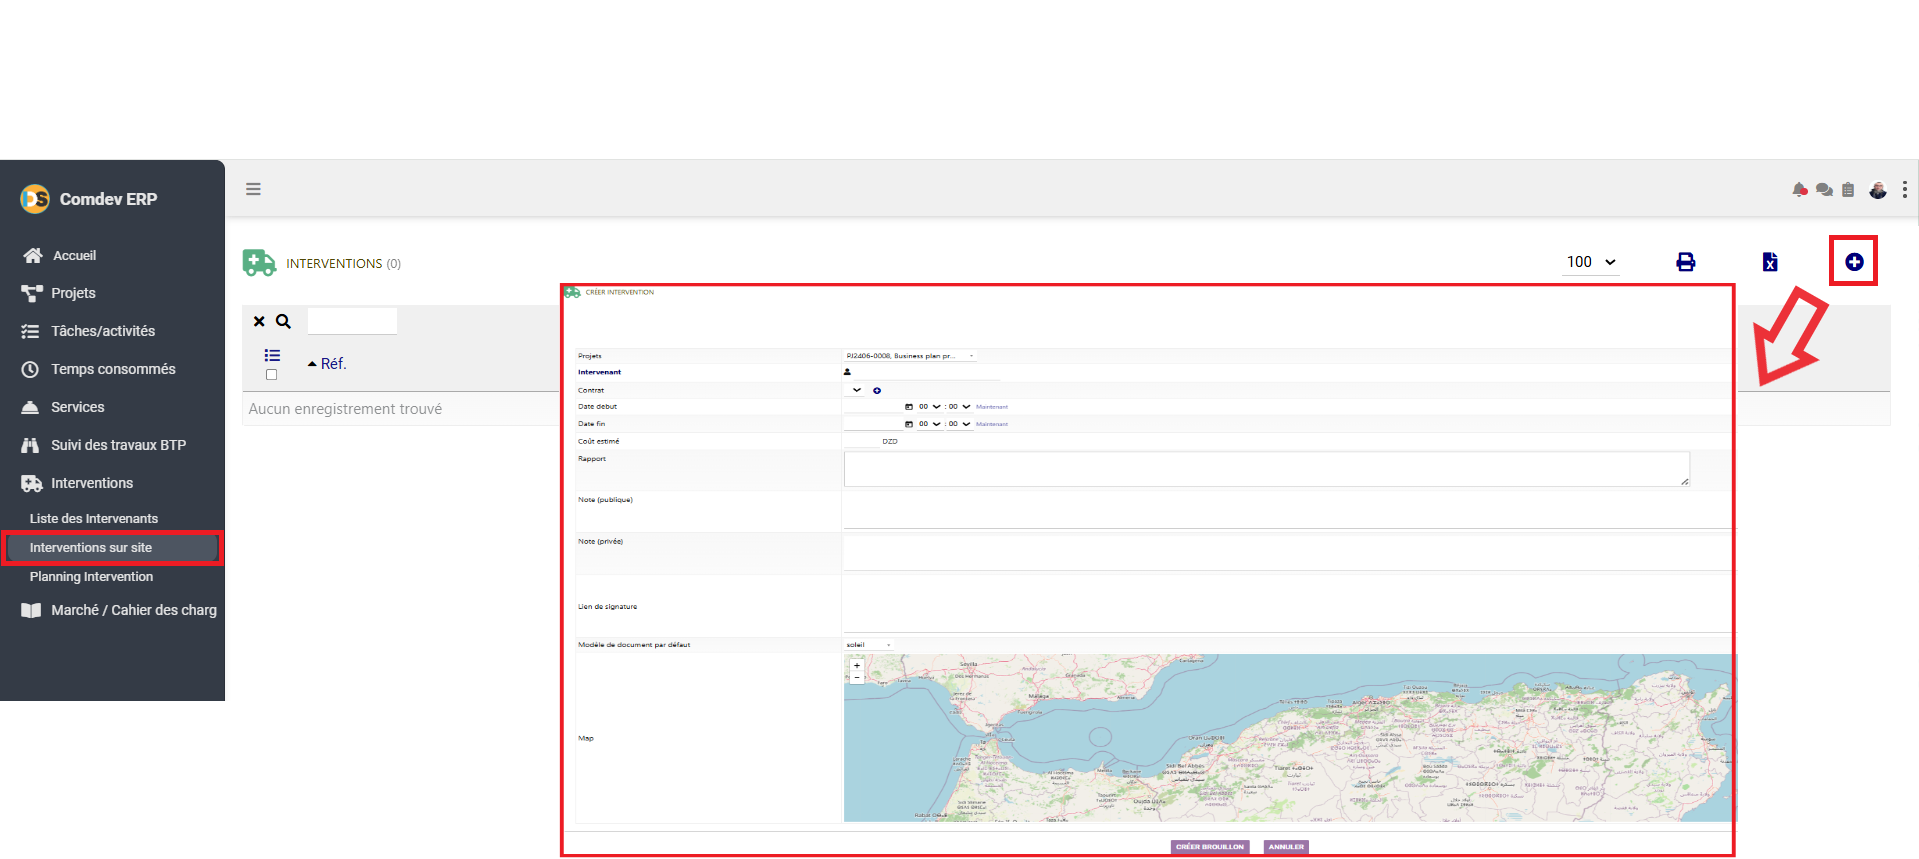Add a contract with the plus icon
The width and height of the screenshot is (1919, 859).
point(877,390)
